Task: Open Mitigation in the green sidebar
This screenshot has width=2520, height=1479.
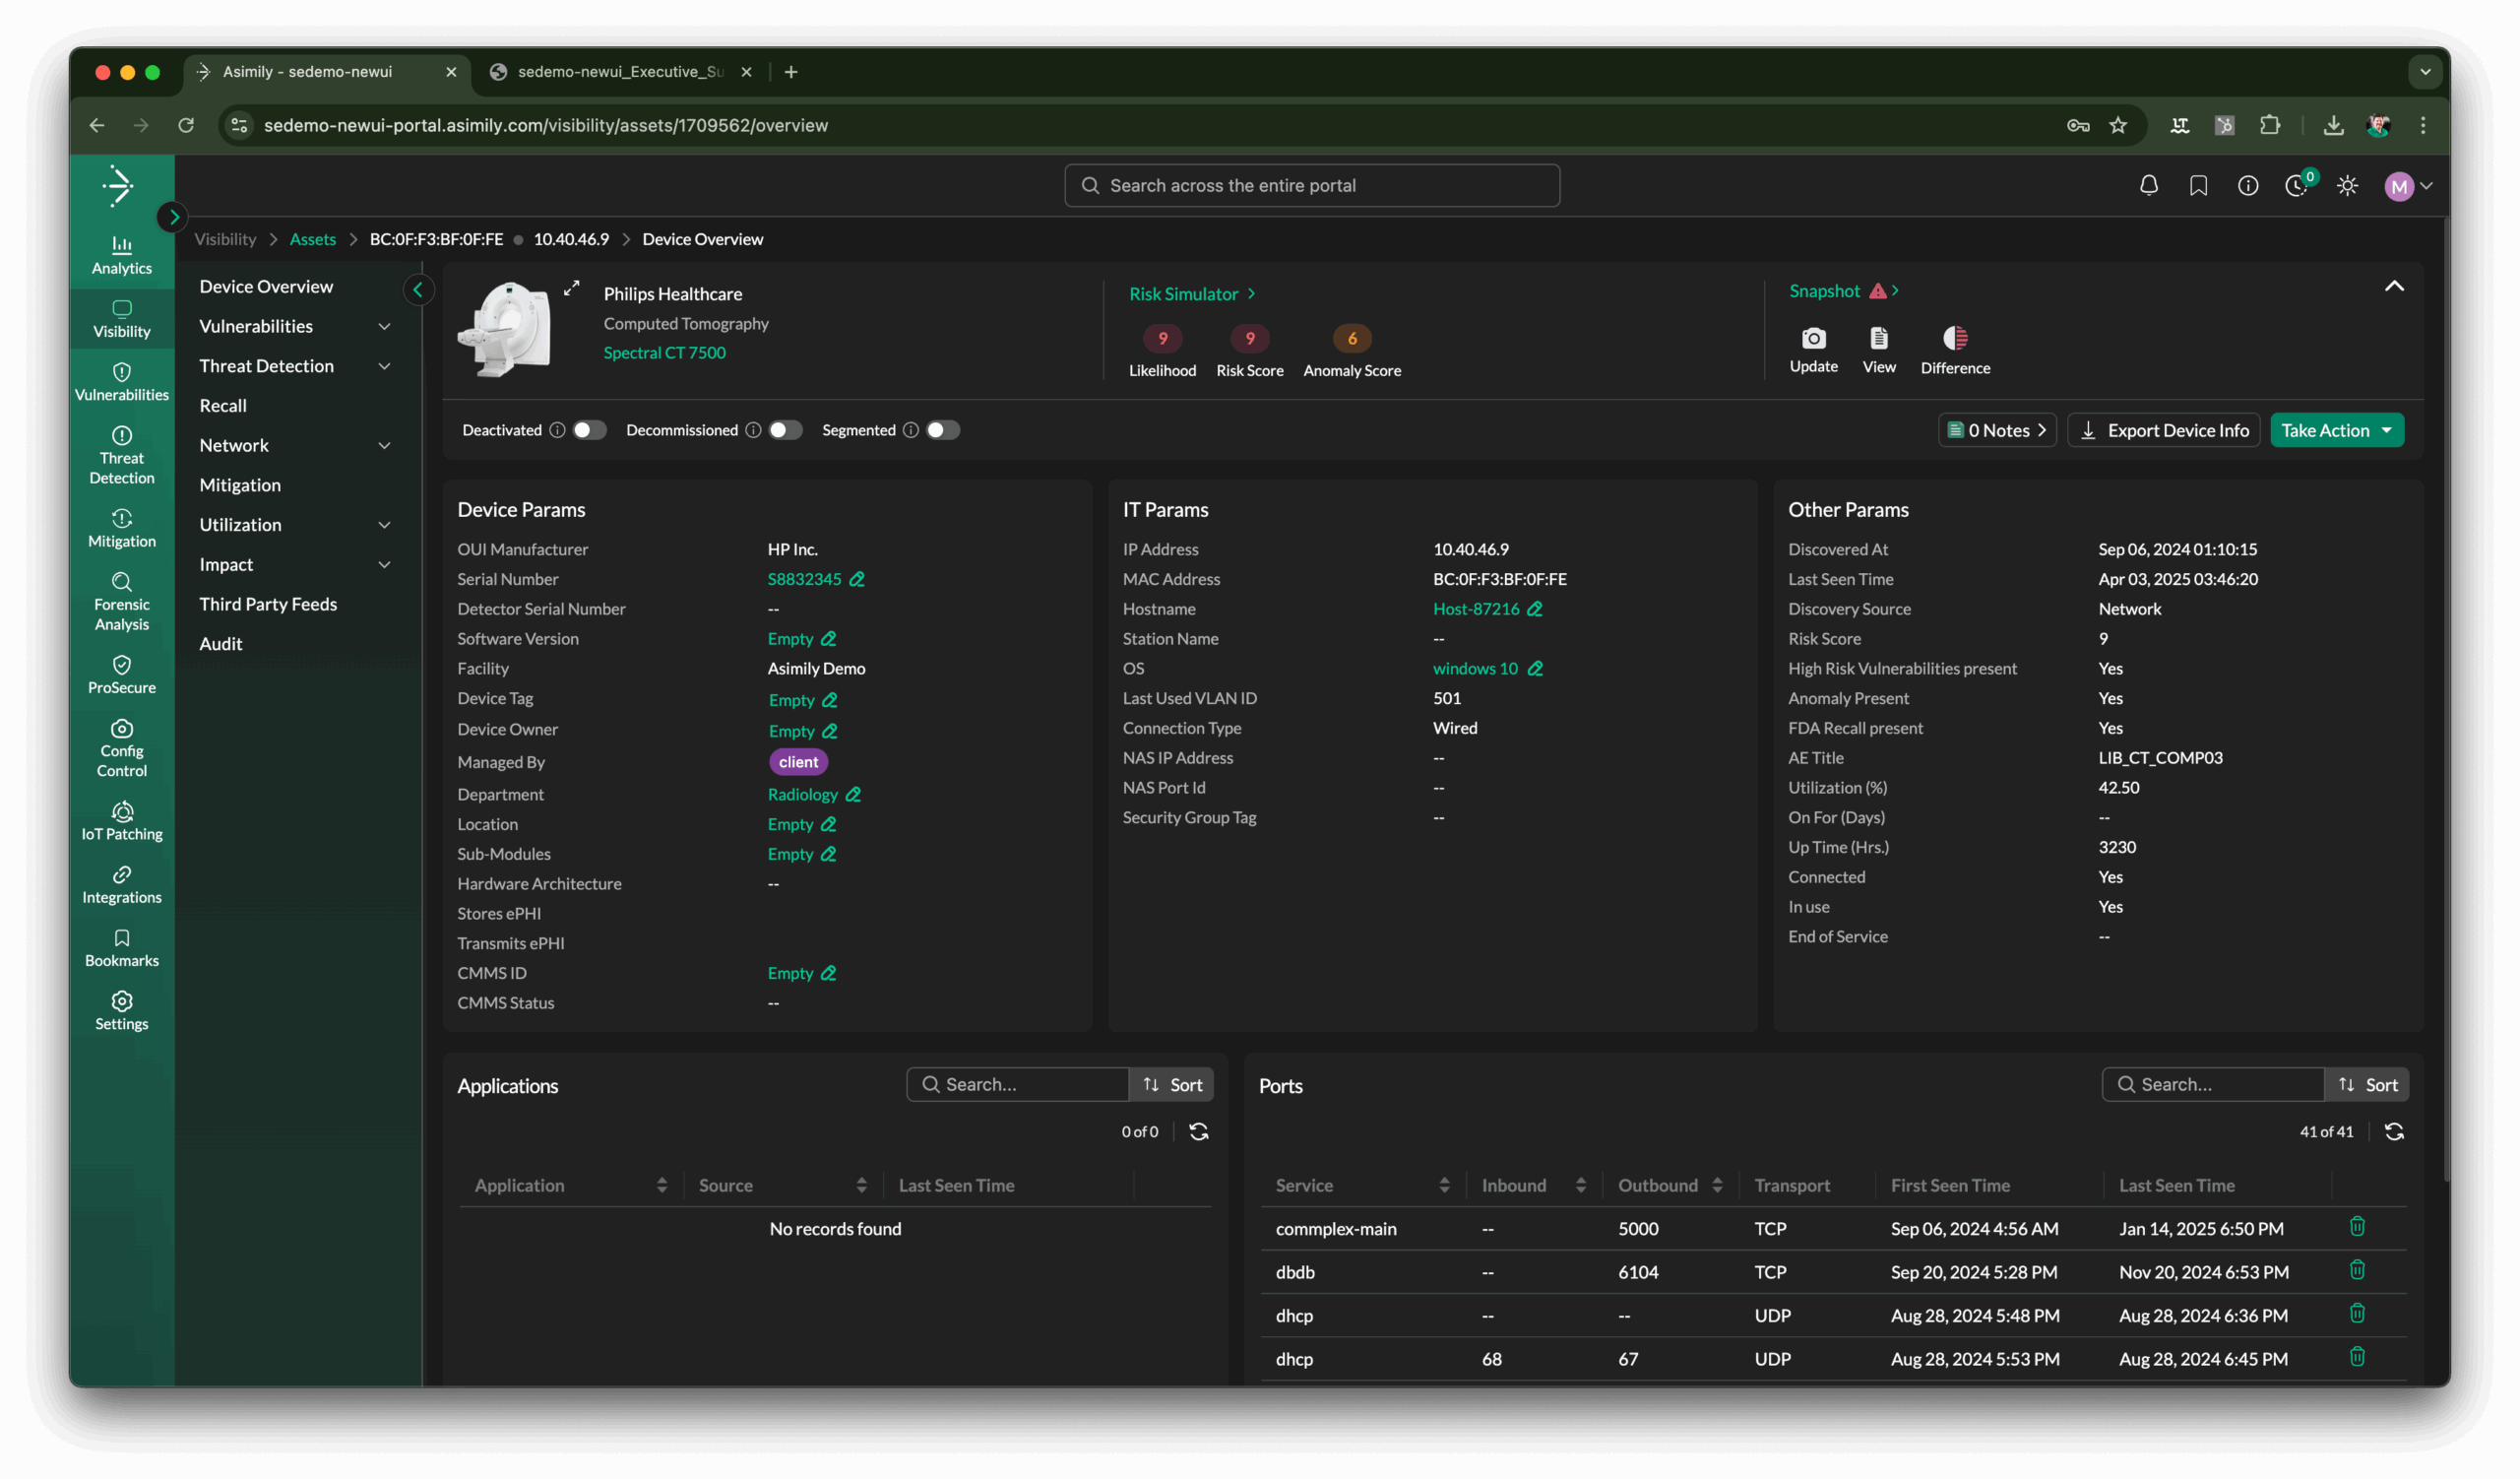Action: pyautogui.click(x=121, y=529)
